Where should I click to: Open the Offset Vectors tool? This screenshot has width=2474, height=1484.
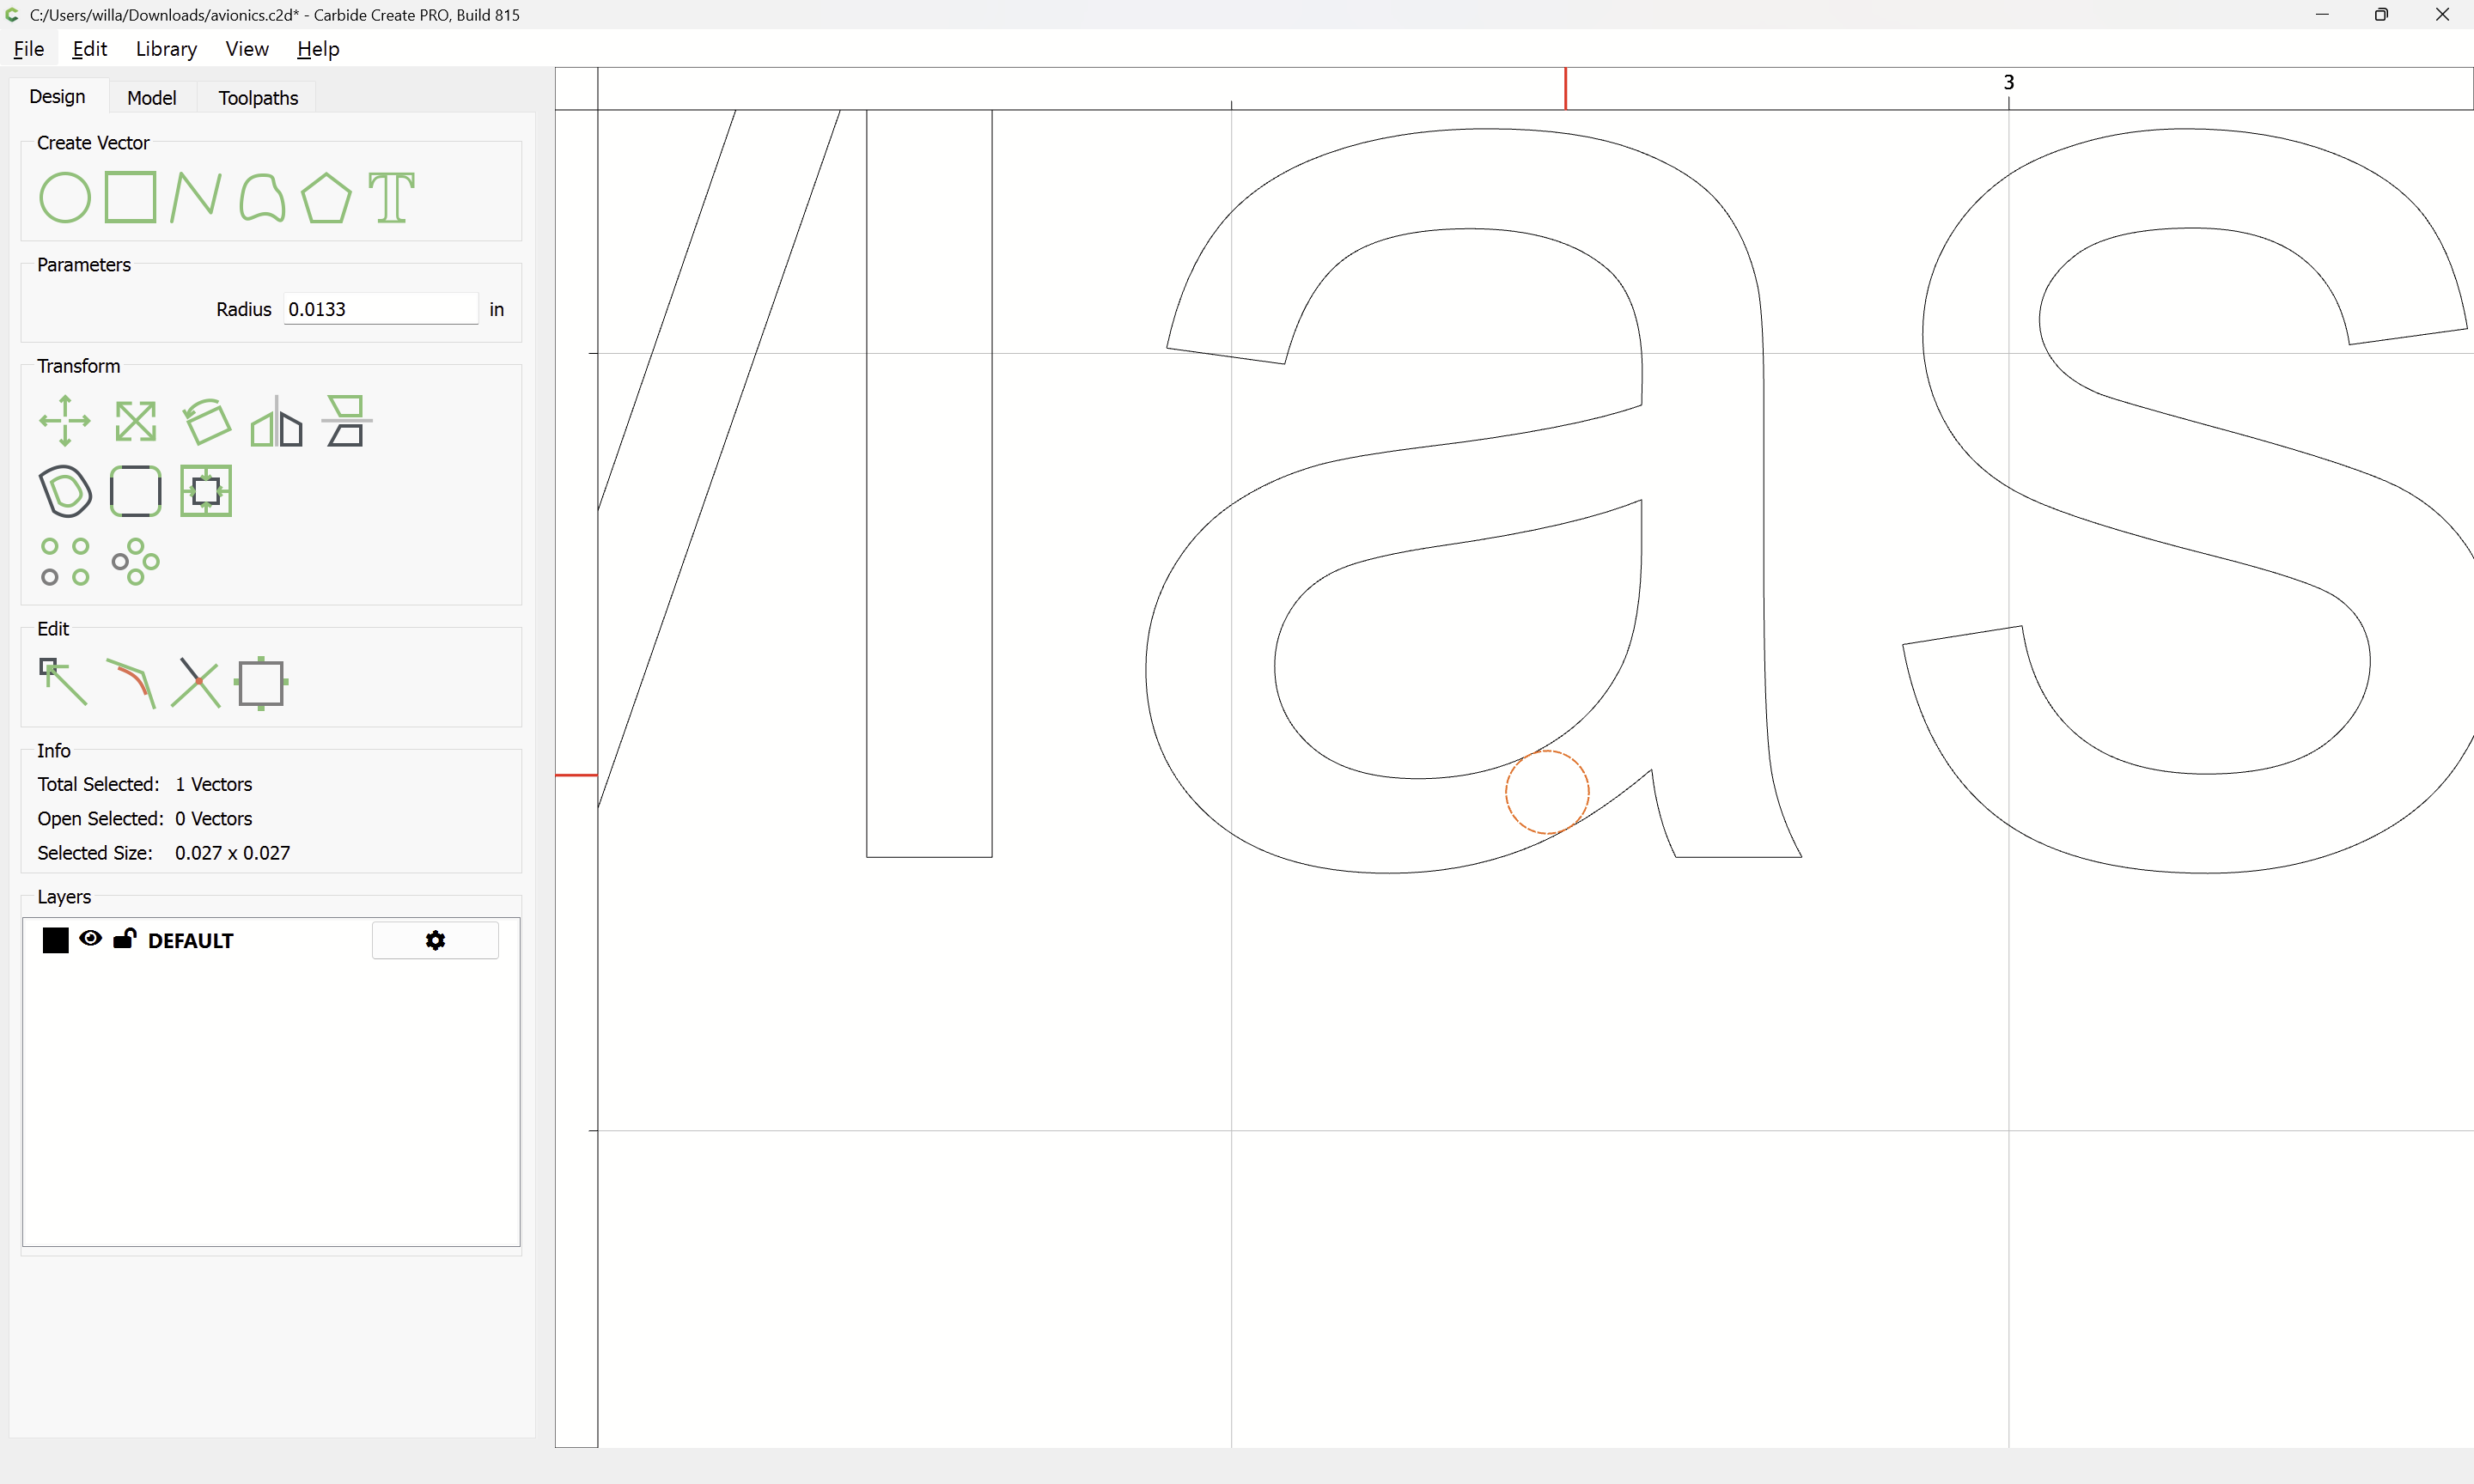coord(65,491)
